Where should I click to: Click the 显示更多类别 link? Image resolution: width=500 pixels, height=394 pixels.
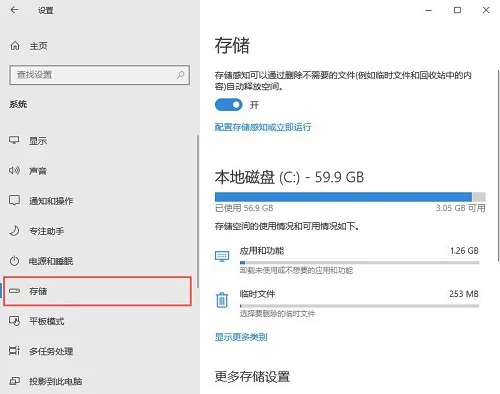[241, 337]
